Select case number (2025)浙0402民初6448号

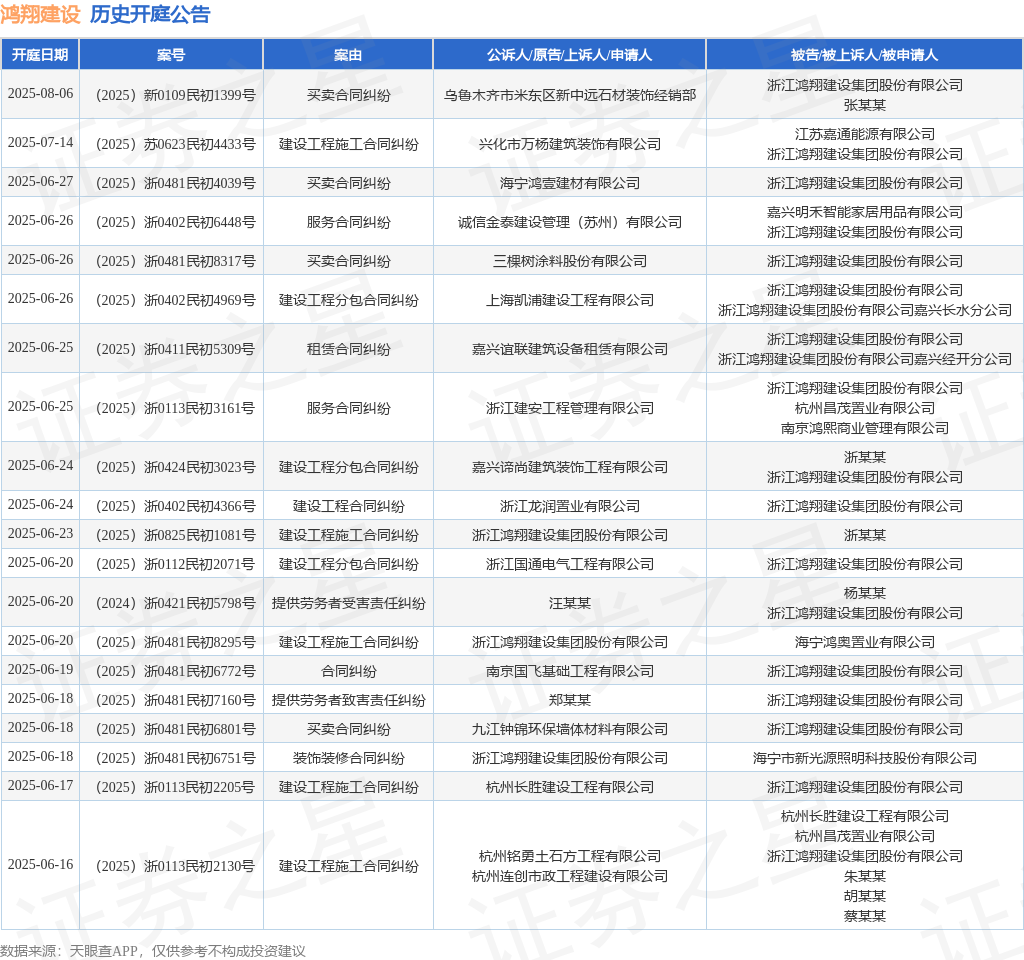click(x=175, y=222)
